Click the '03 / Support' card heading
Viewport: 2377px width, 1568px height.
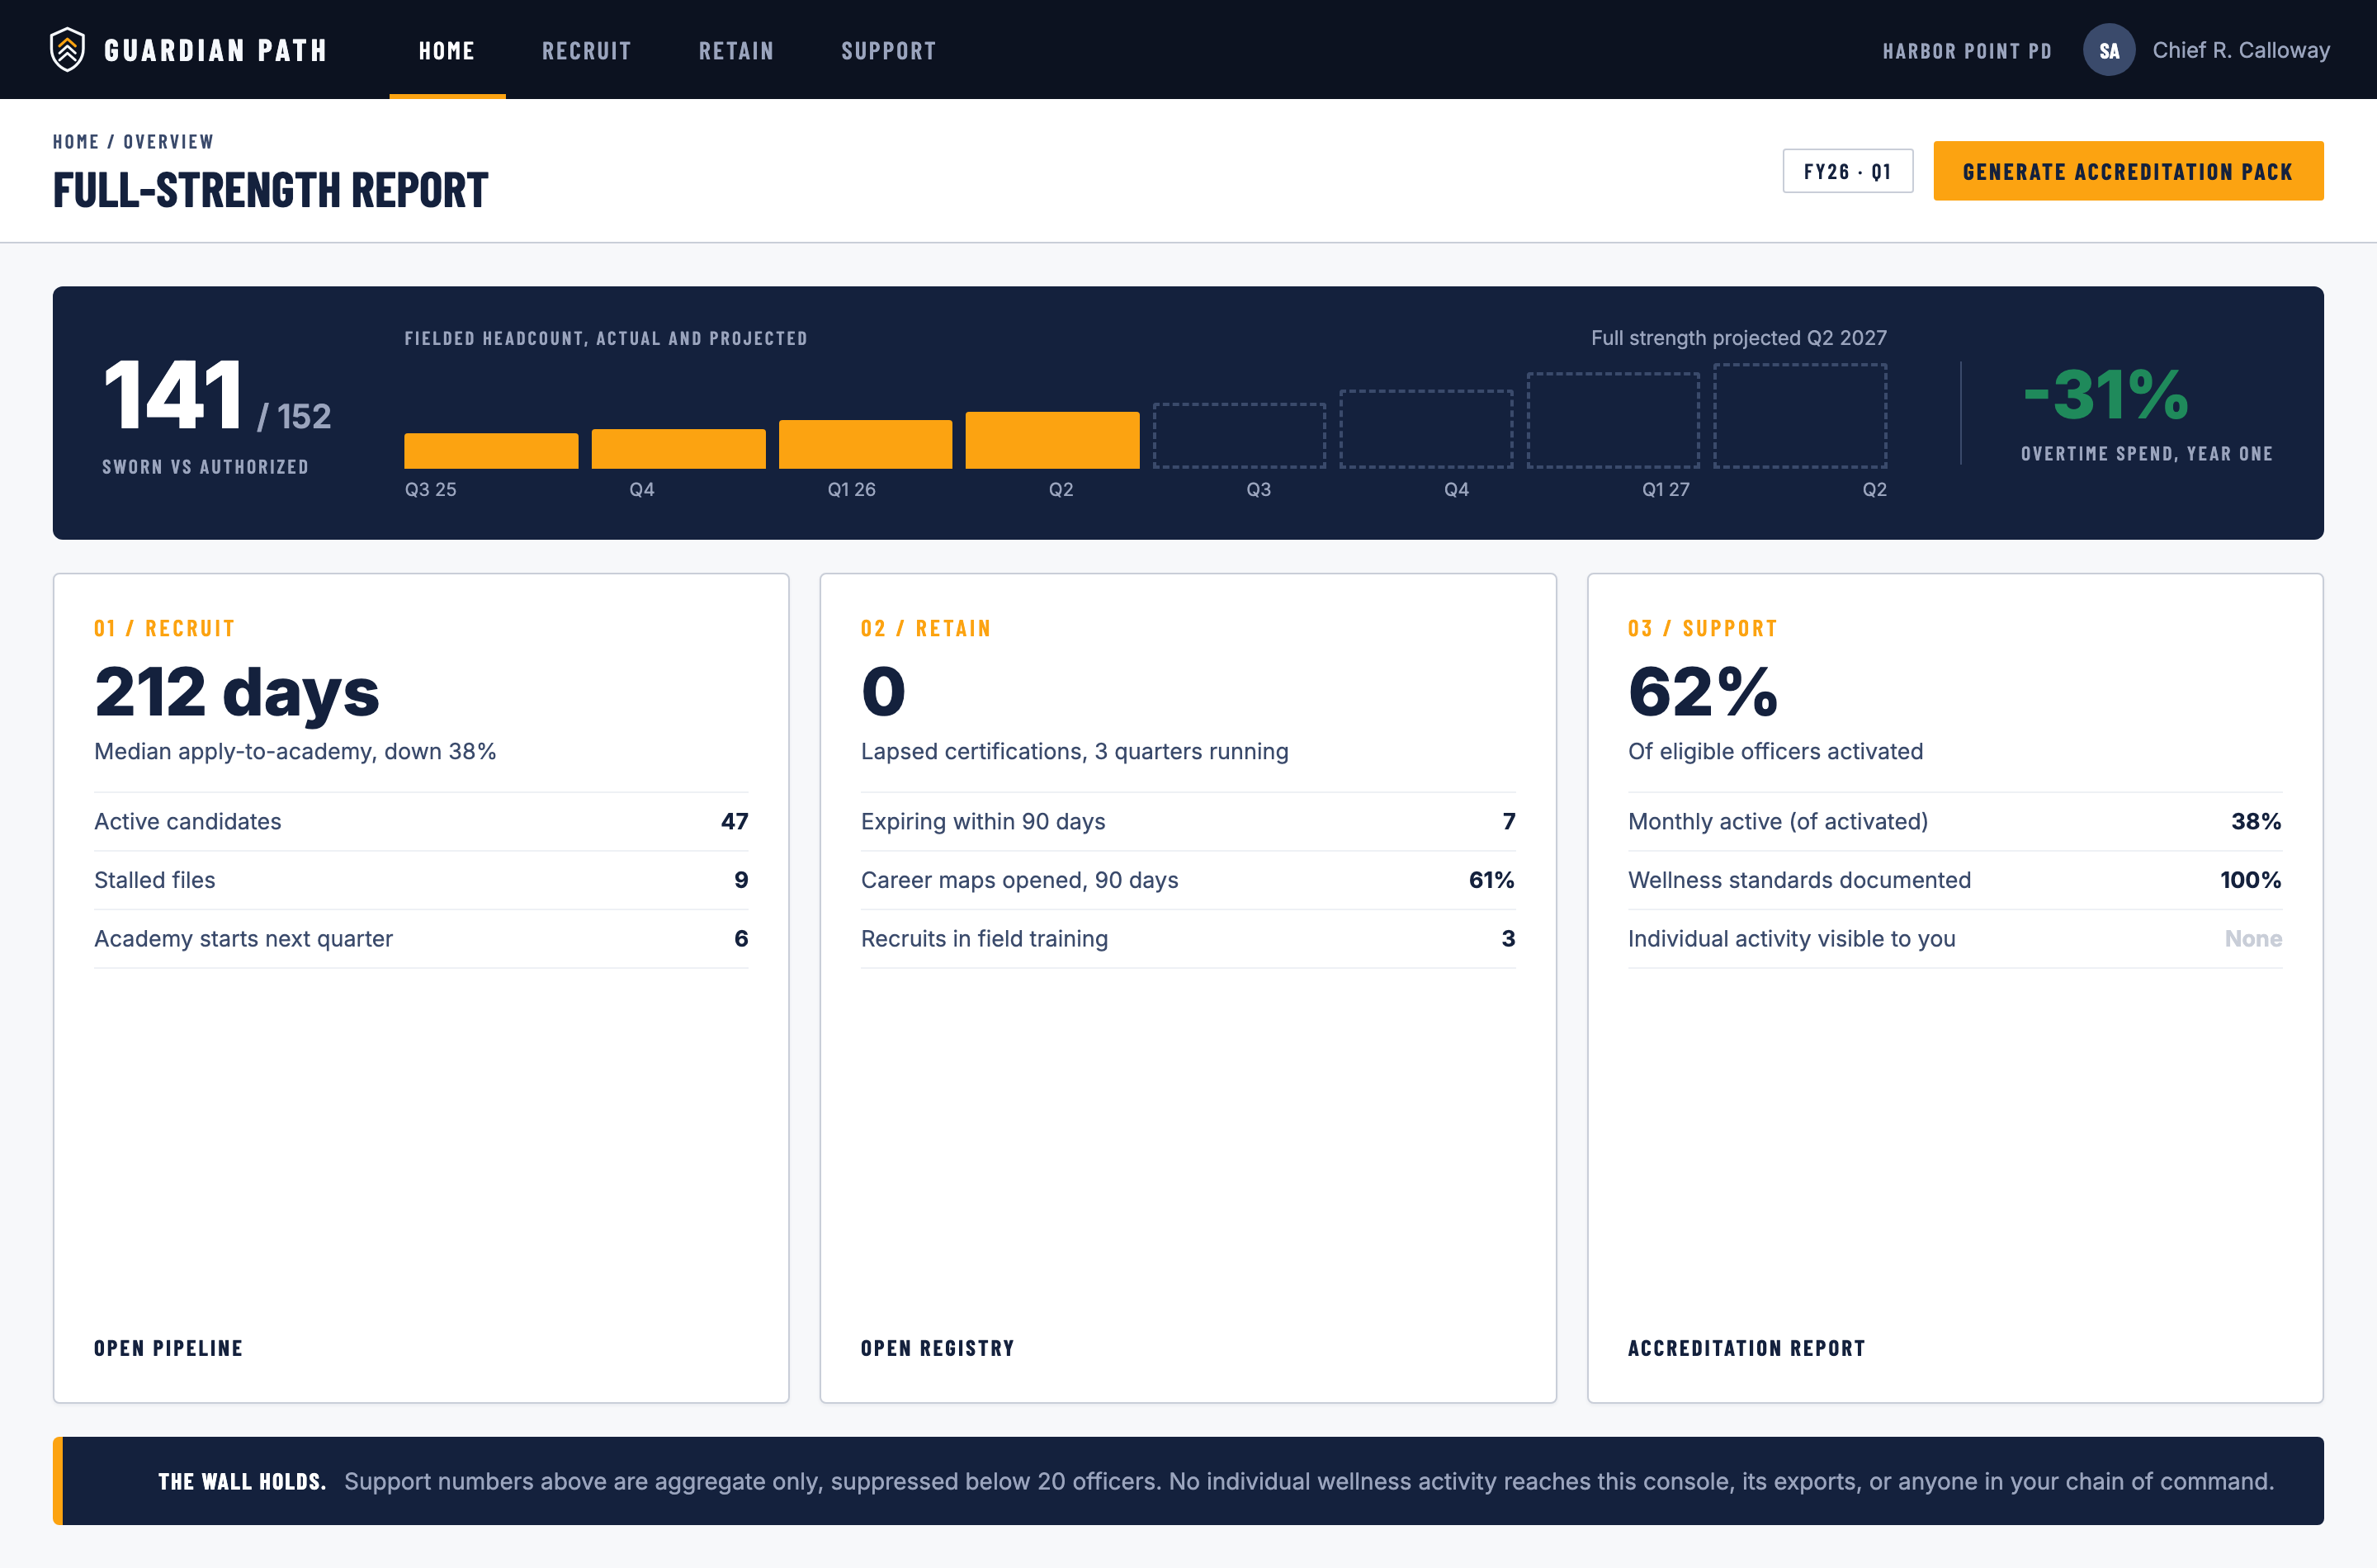tap(1702, 628)
